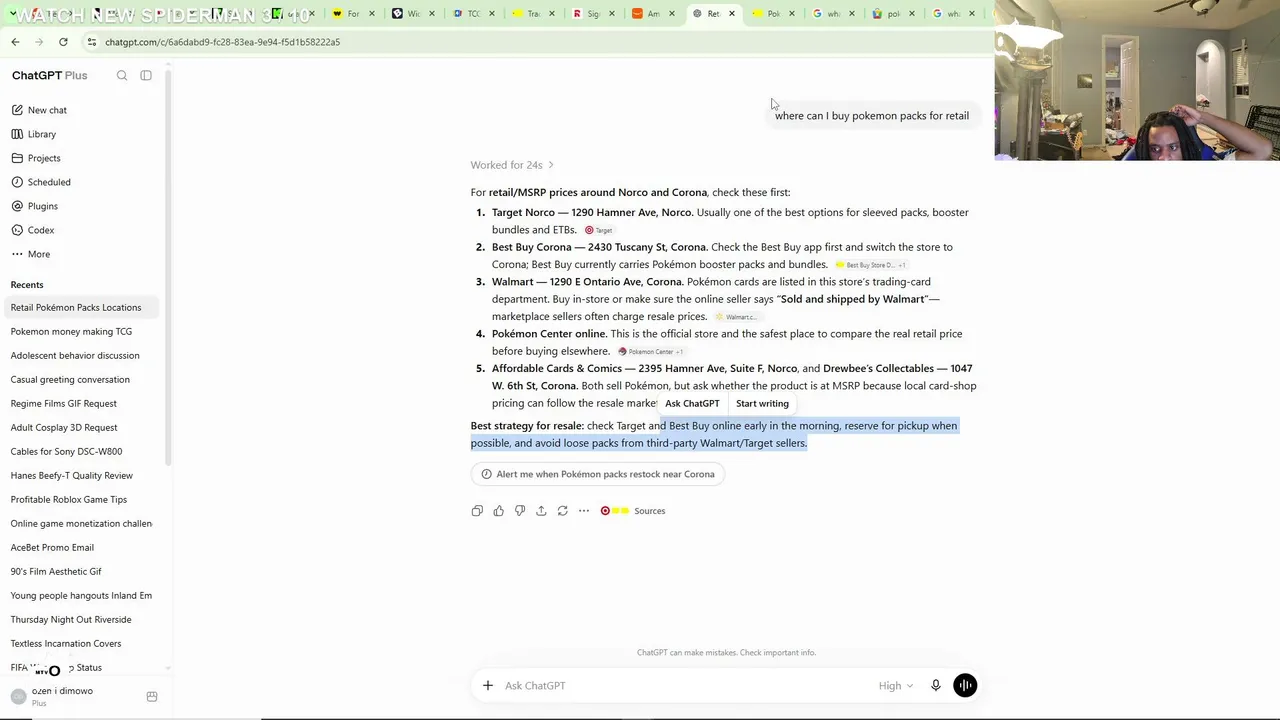Image resolution: width=1280 pixels, height=720 pixels.
Task: Regenerate the response
Action: [x=562, y=511]
